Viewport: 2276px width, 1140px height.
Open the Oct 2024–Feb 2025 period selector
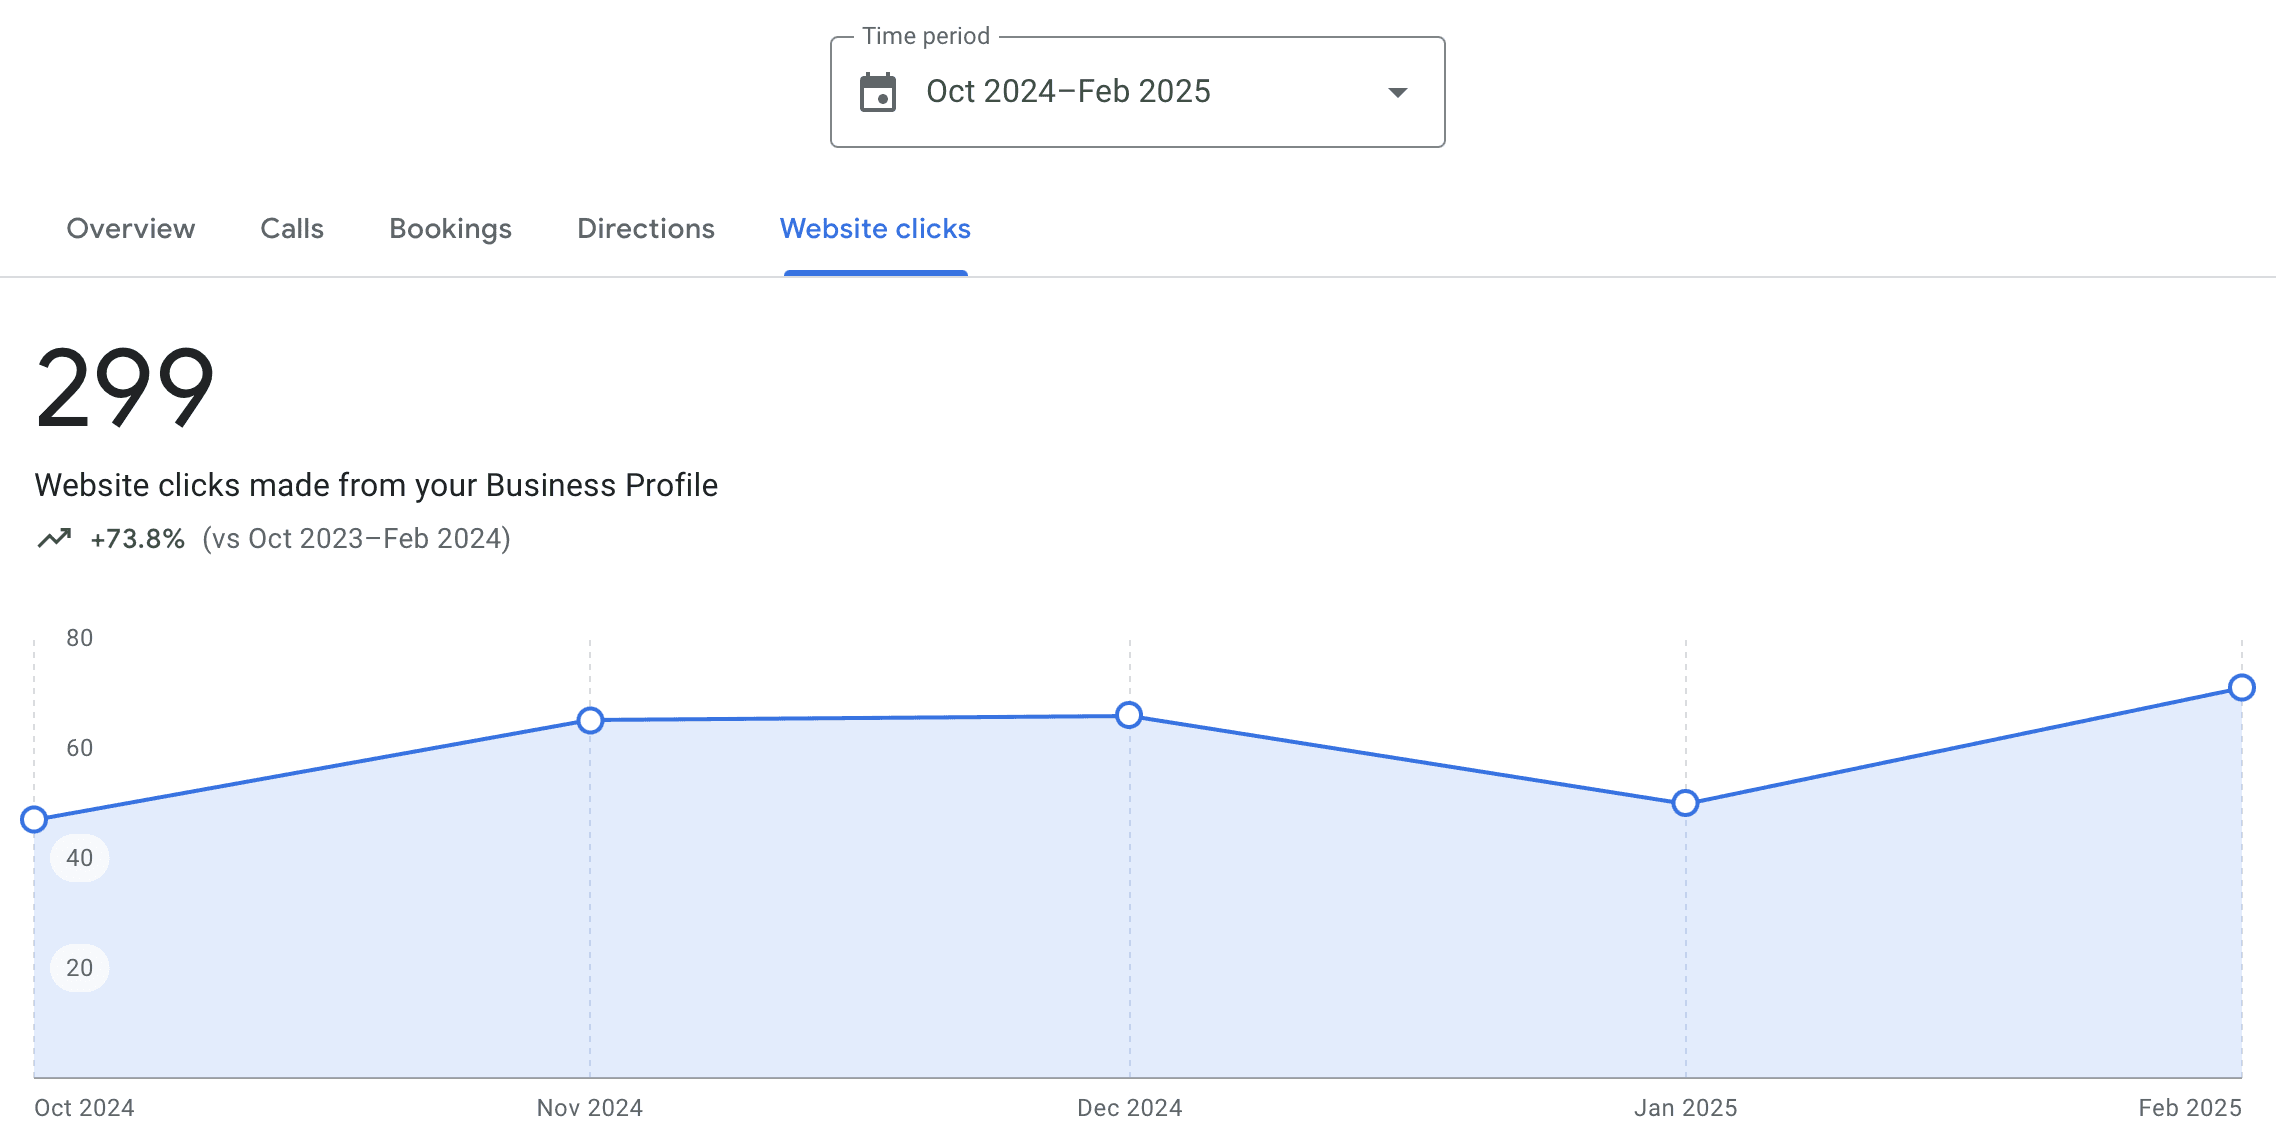[1137, 92]
